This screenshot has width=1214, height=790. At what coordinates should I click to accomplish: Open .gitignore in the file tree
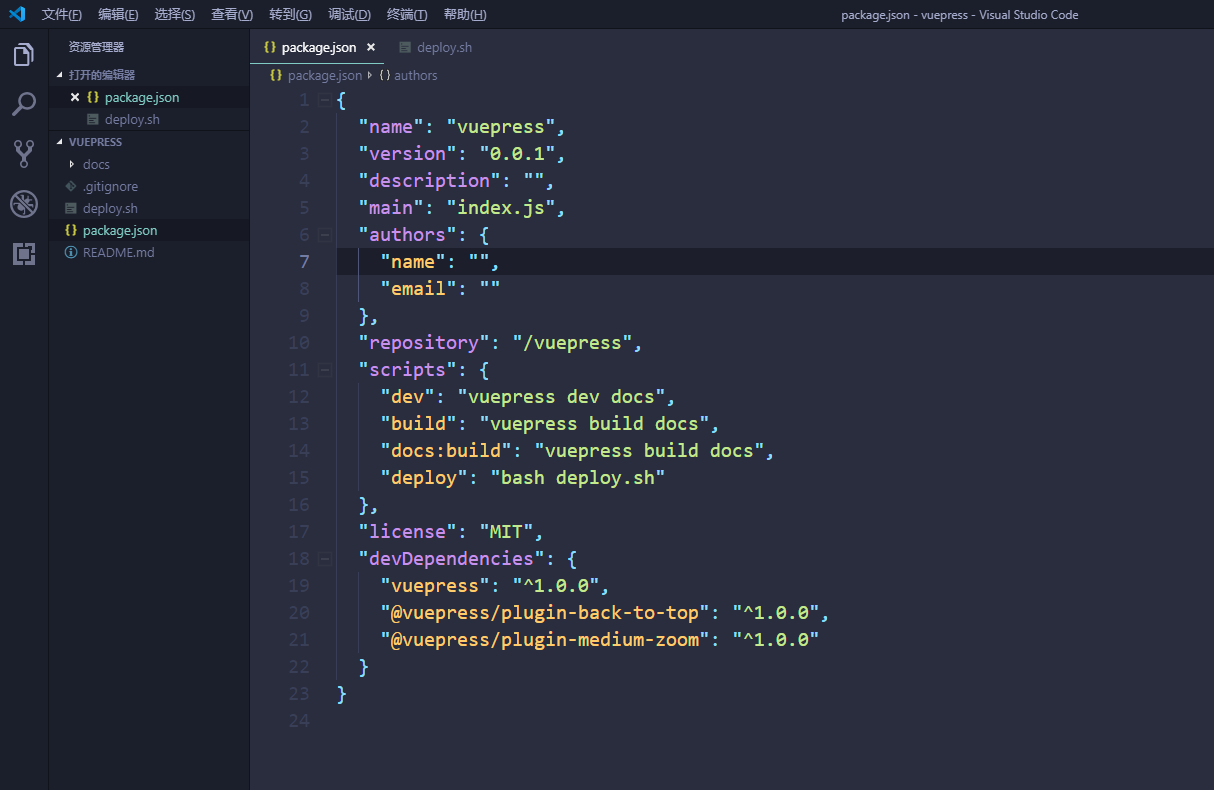pyautogui.click(x=149, y=186)
